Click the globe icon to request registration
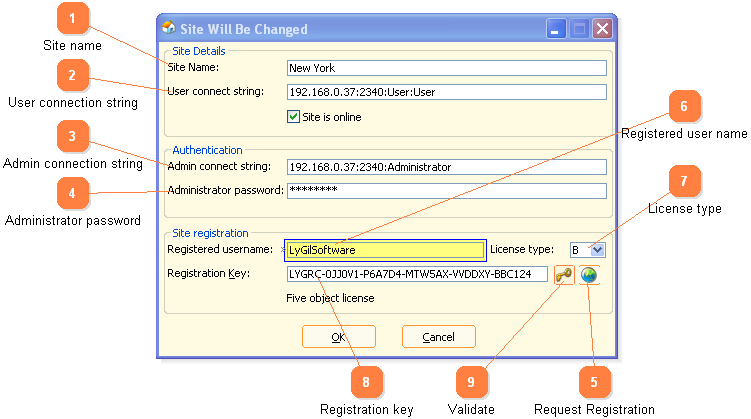Screen dimensions: 751x419 [589, 275]
